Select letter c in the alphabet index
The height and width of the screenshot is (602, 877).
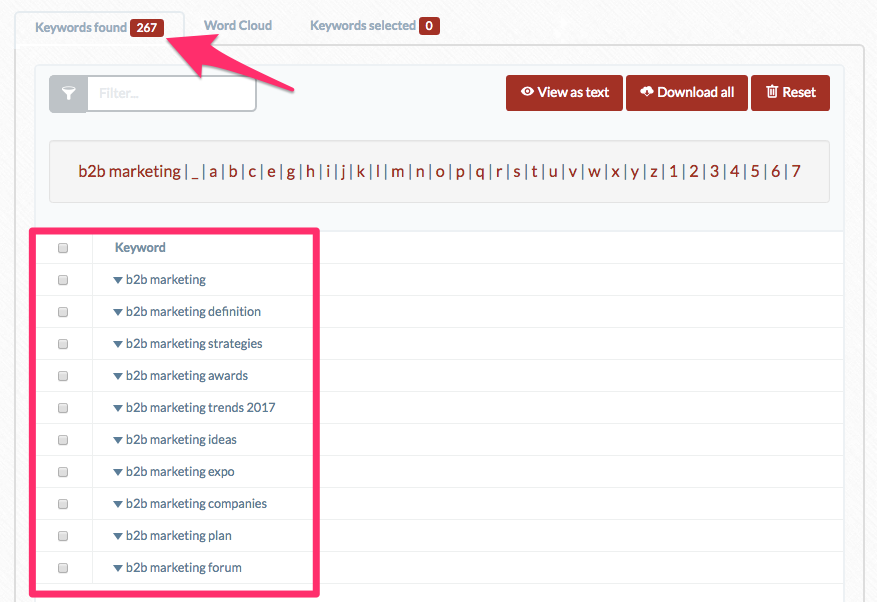[252, 172]
